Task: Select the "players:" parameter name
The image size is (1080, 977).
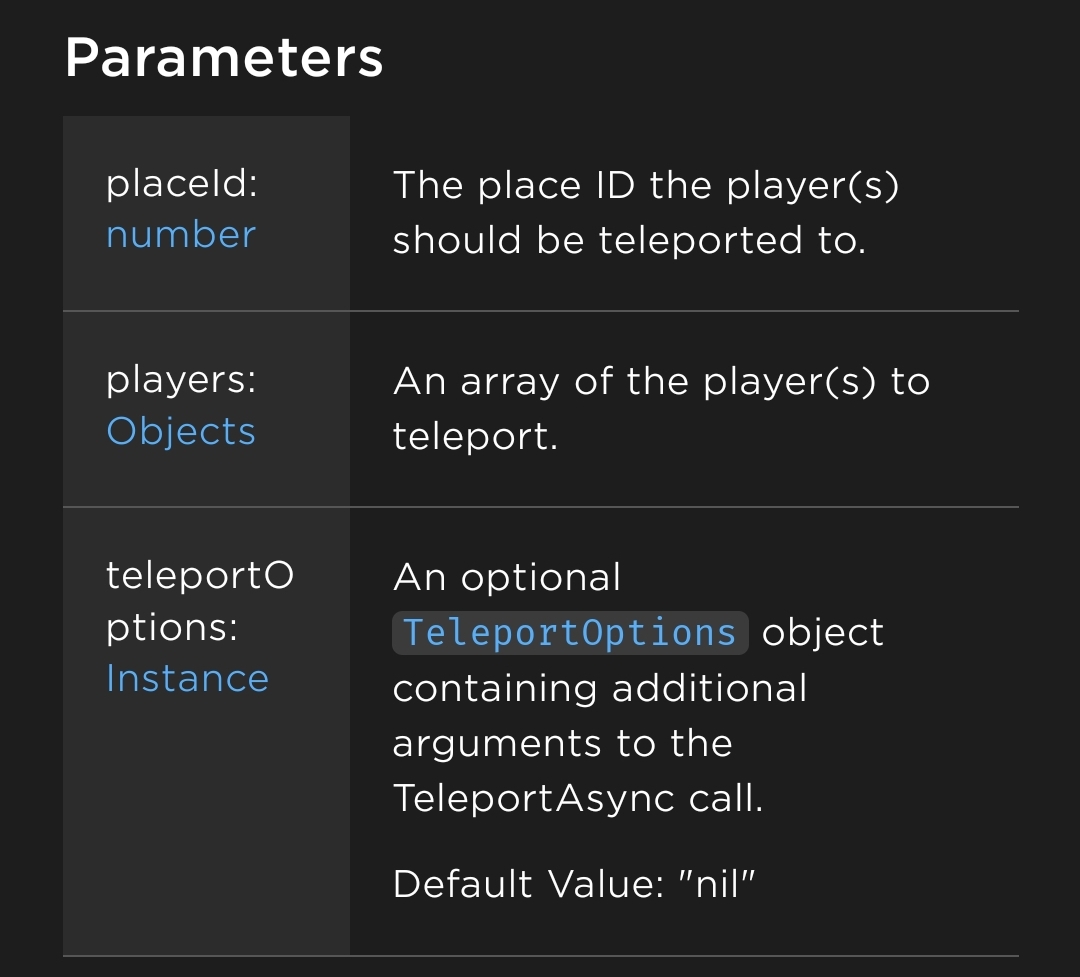Action: pos(181,380)
